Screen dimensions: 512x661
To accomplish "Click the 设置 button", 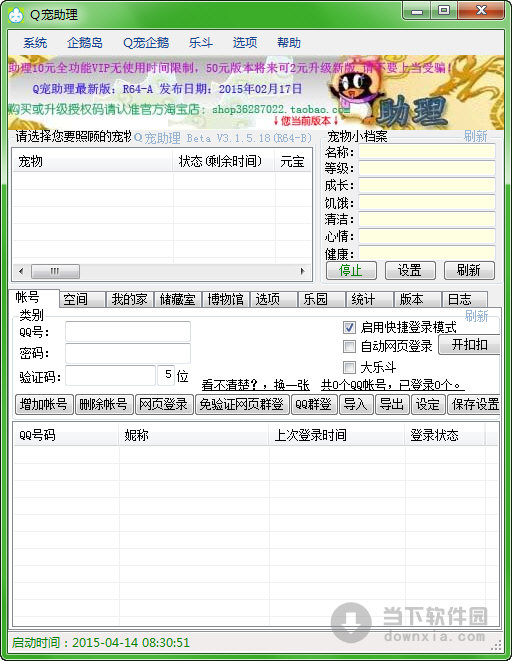I will (x=410, y=270).
